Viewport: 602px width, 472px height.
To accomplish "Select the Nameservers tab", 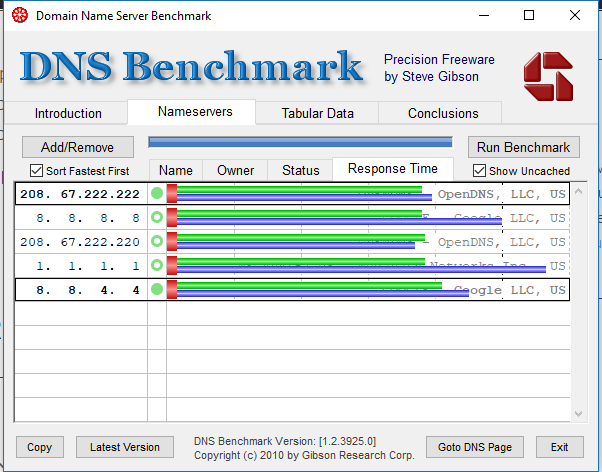I will [192, 112].
